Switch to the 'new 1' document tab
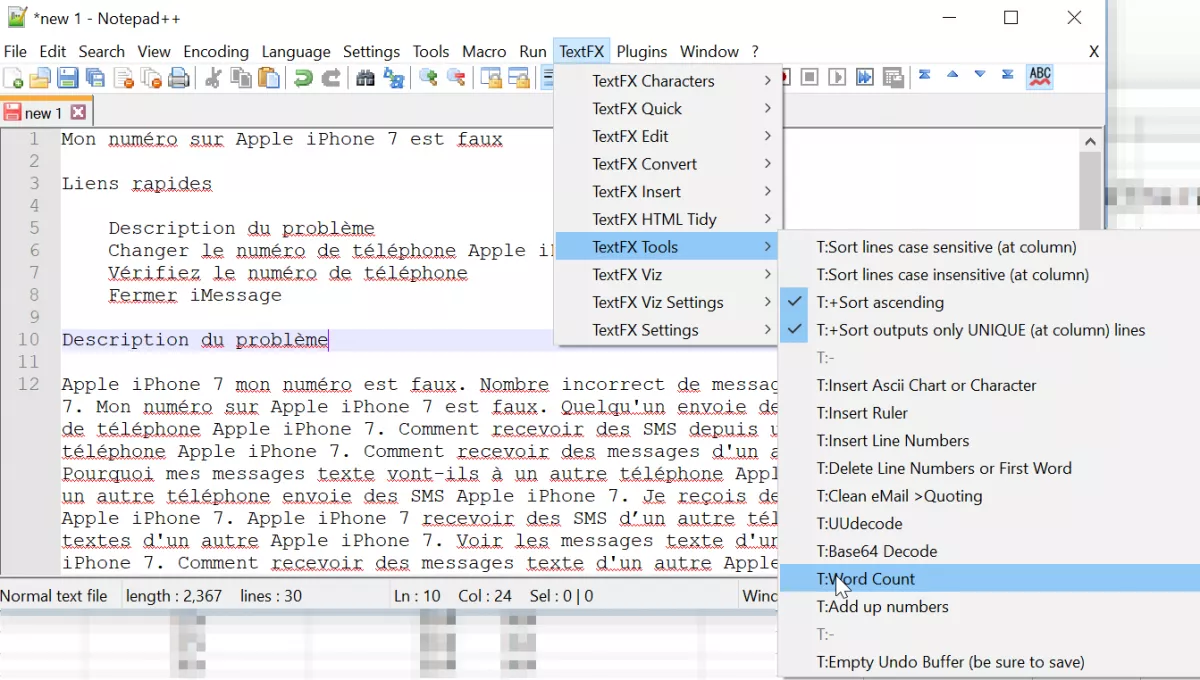 [x=44, y=113]
